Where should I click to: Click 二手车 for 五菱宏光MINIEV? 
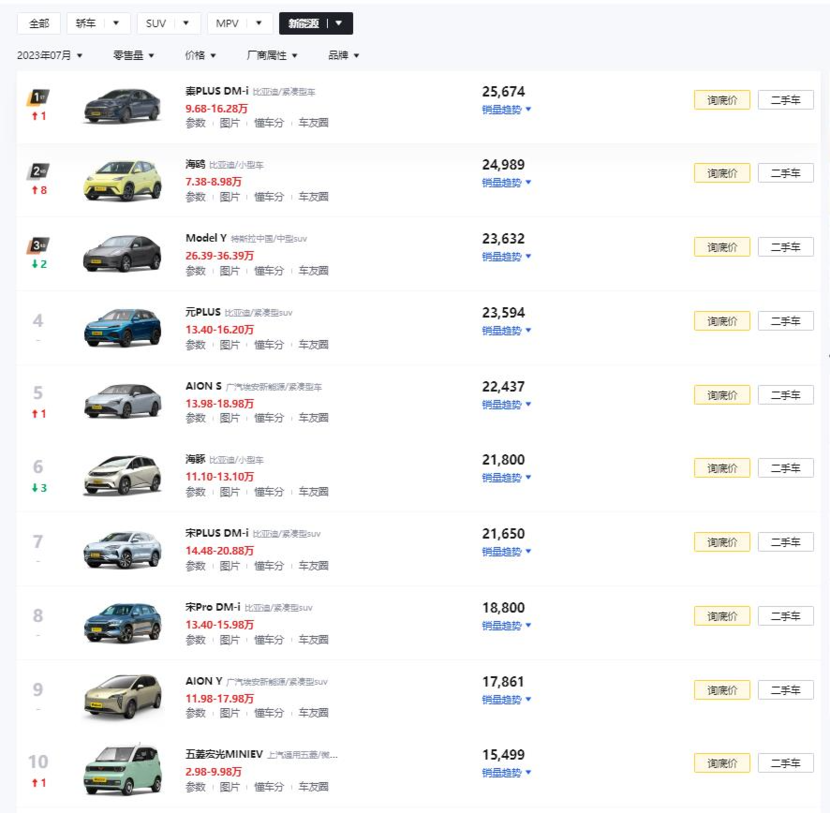click(786, 763)
